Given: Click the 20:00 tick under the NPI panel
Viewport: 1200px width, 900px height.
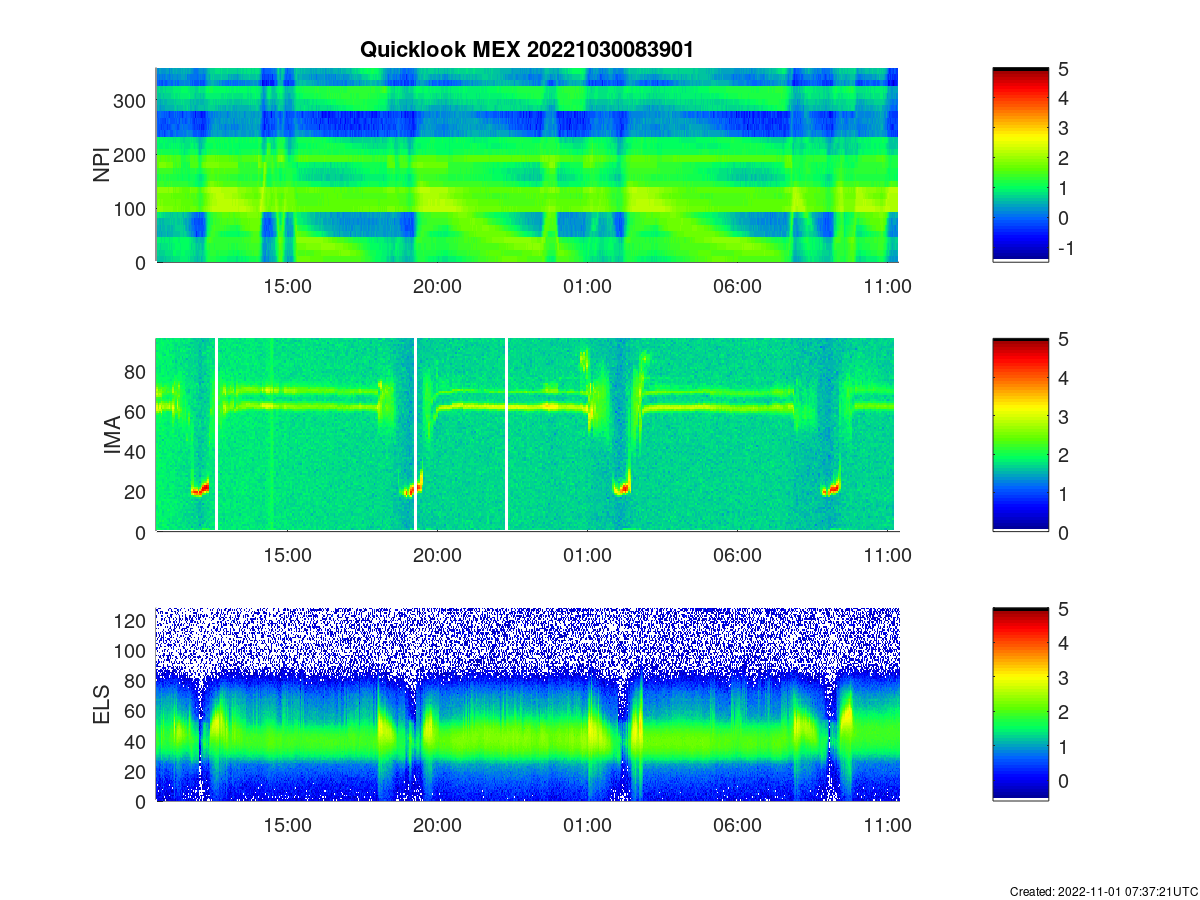Looking at the screenshot, I should click(x=438, y=286).
